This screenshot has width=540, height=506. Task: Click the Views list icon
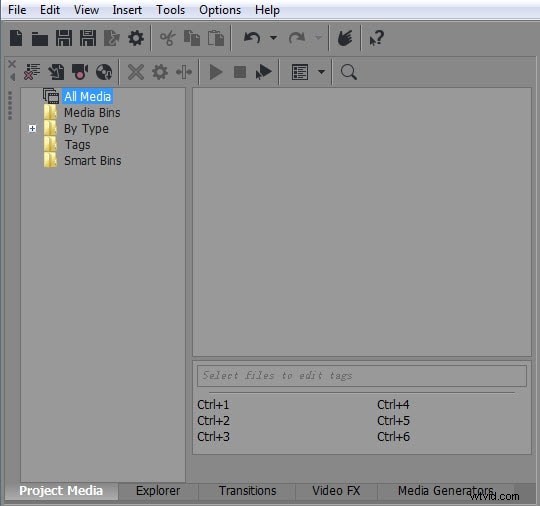pos(300,72)
